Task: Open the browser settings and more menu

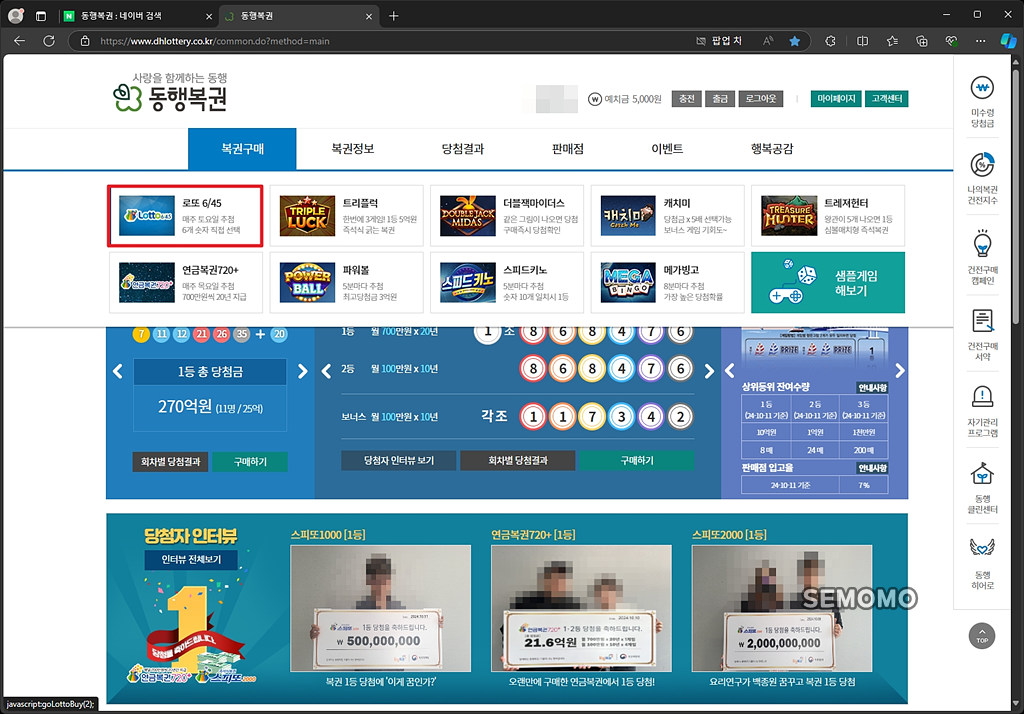Action: click(x=980, y=41)
